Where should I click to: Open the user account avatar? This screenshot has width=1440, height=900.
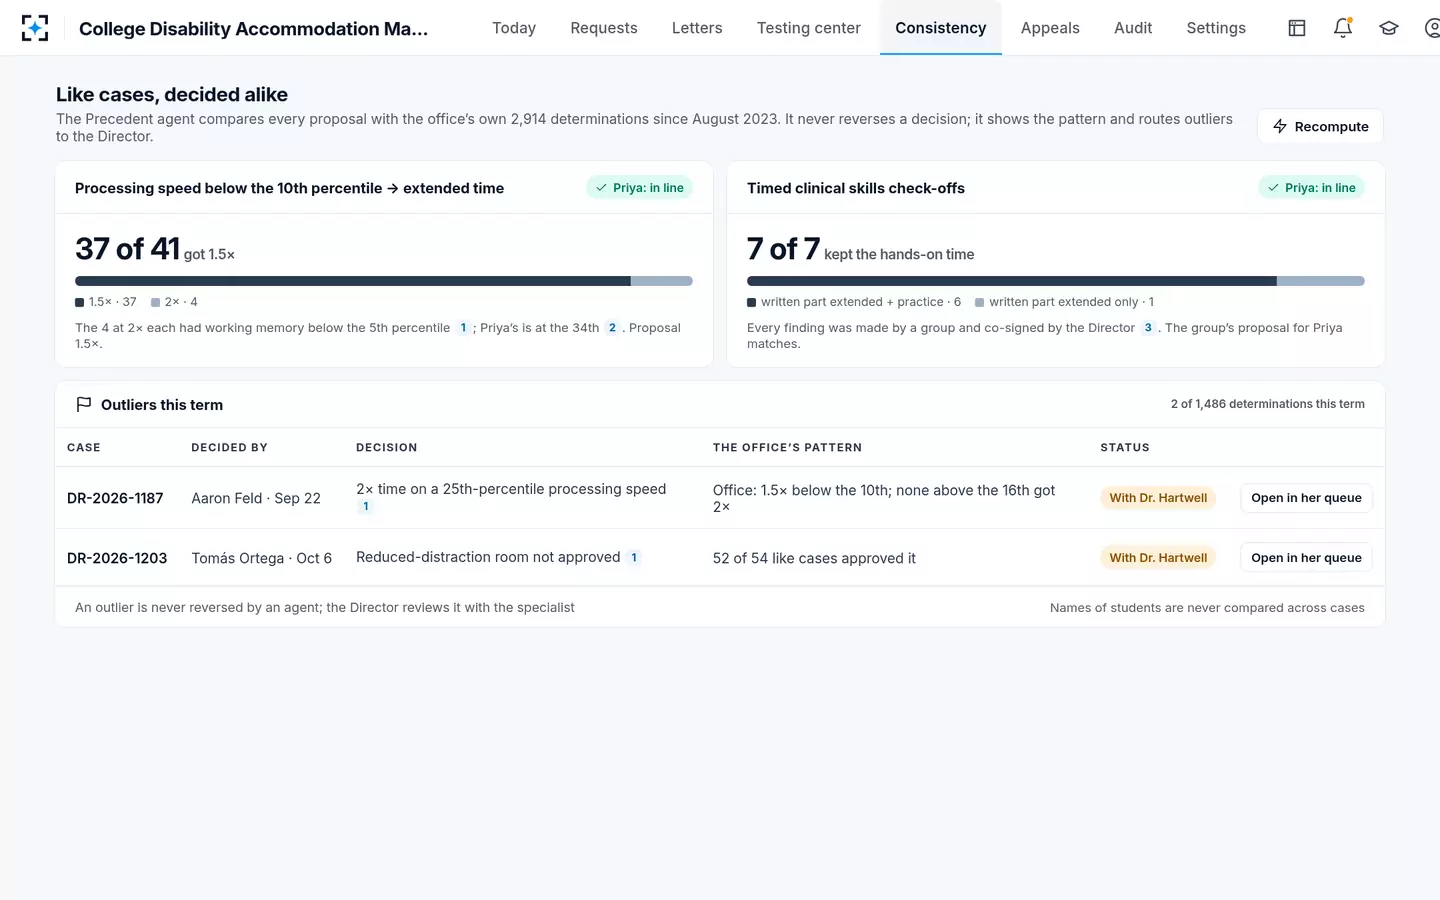point(1432,28)
